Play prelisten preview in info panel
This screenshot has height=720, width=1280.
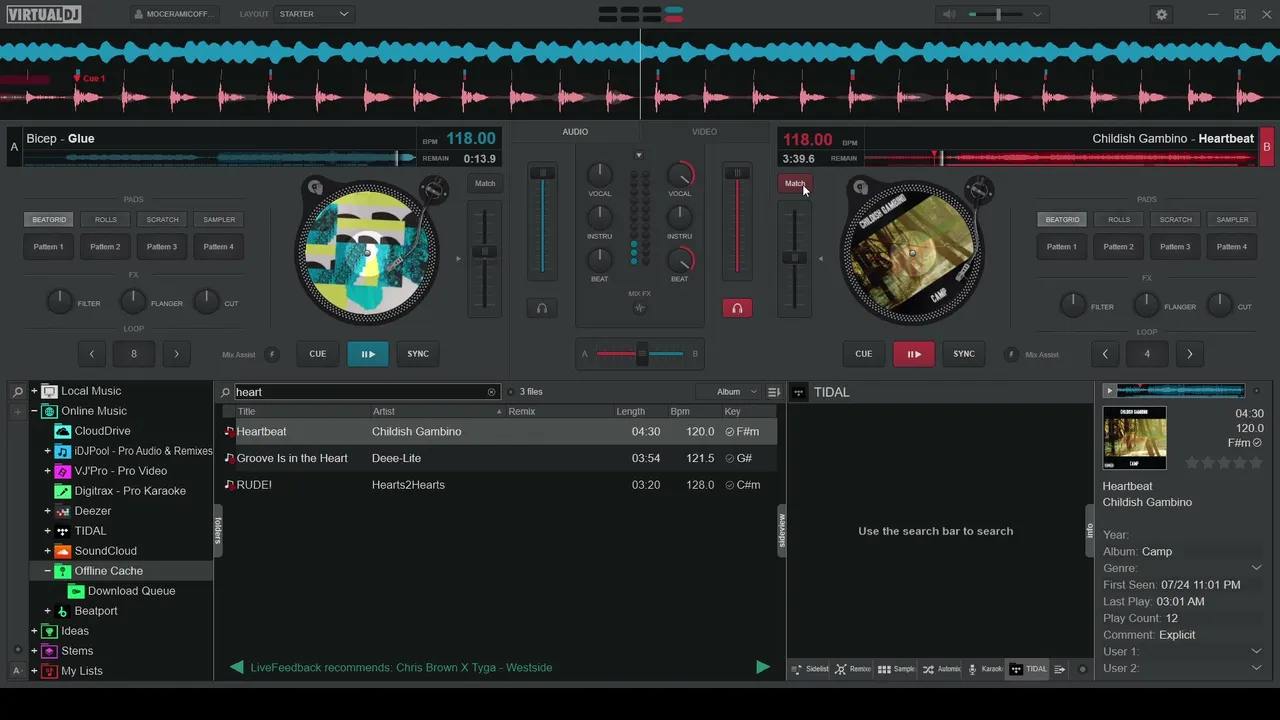click(1109, 391)
